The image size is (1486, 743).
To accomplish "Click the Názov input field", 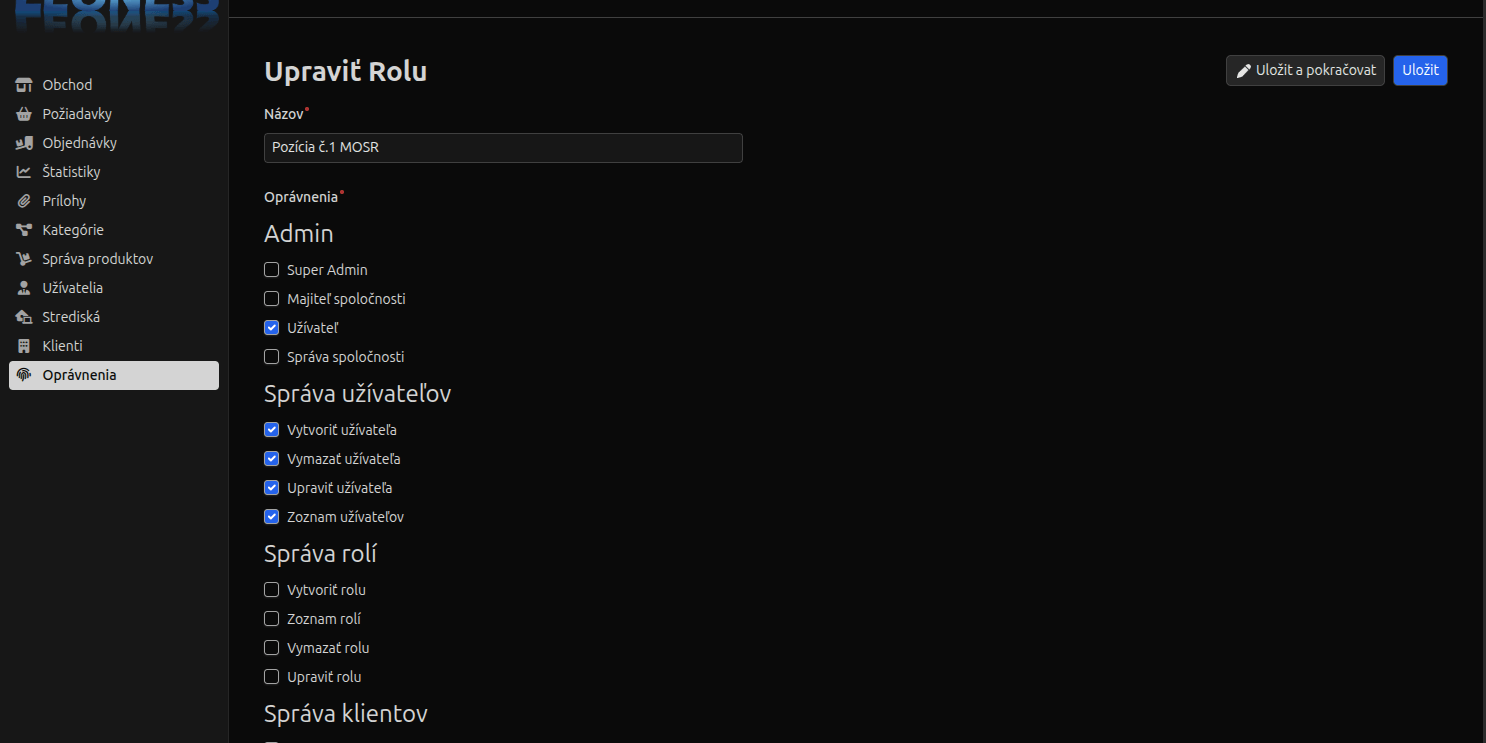I will tap(503, 148).
